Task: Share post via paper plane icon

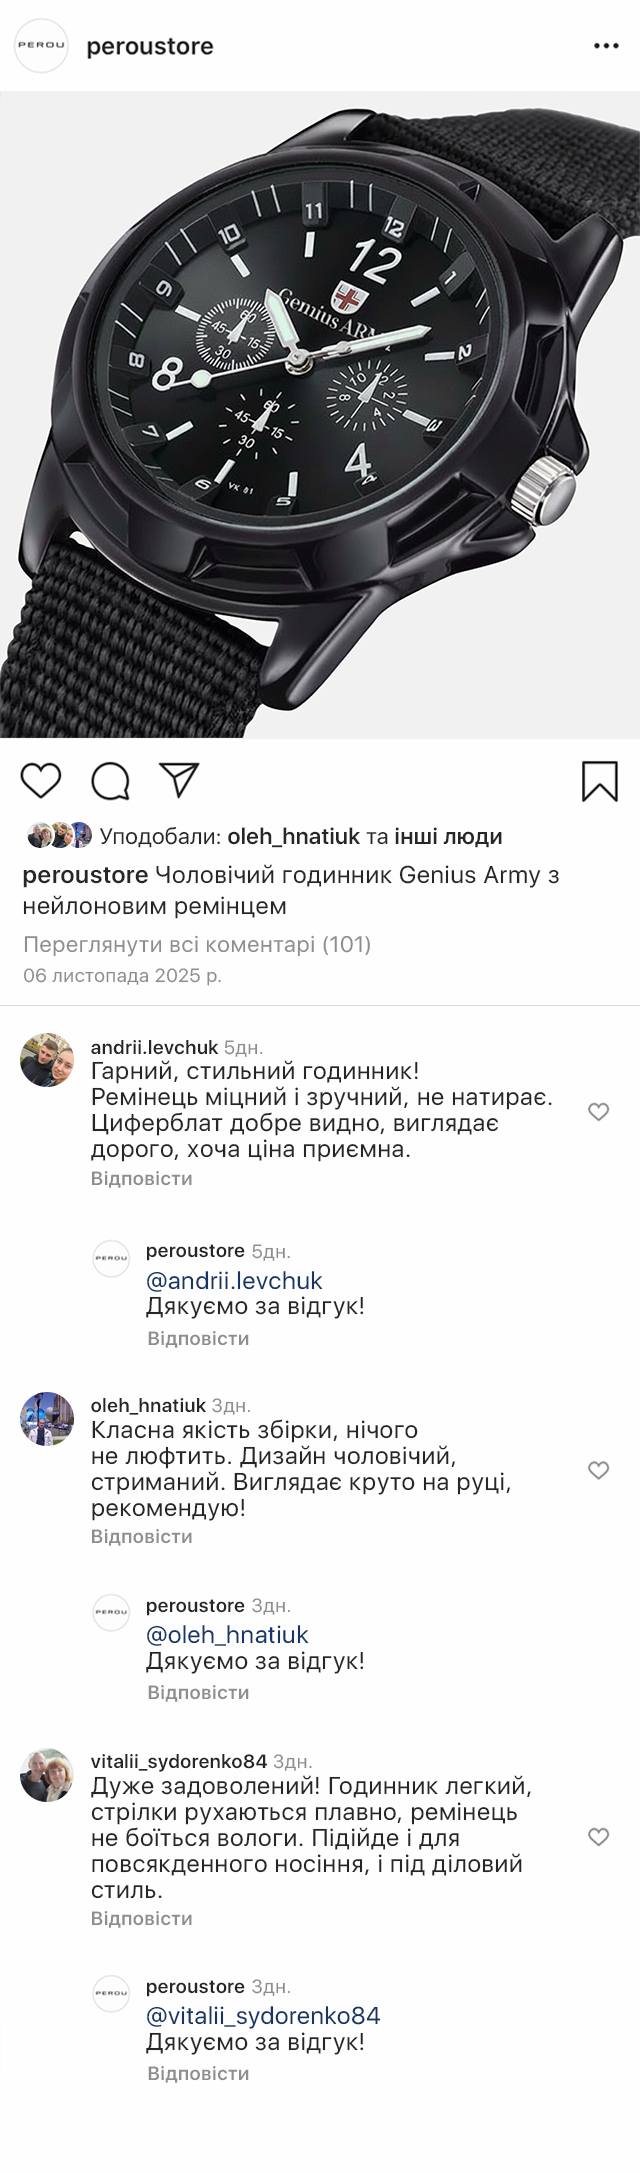Action: [x=179, y=780]
